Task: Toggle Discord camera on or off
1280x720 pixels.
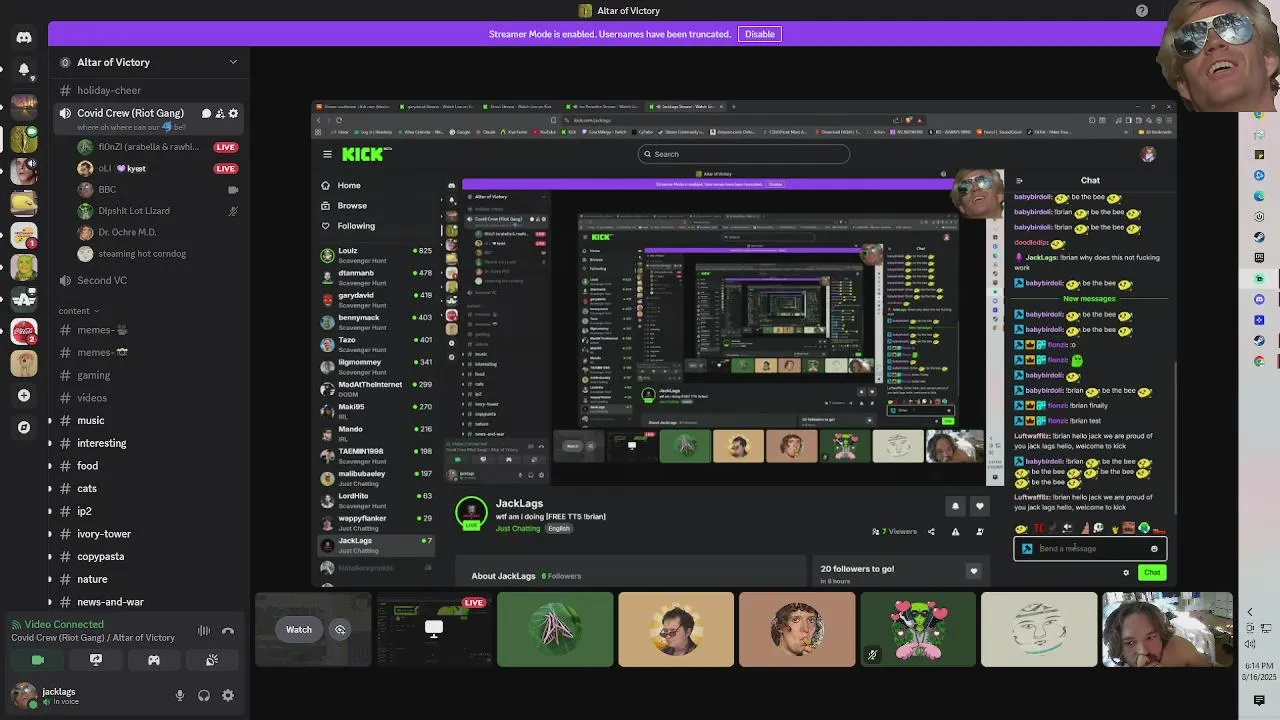Action: click(38, 660)
